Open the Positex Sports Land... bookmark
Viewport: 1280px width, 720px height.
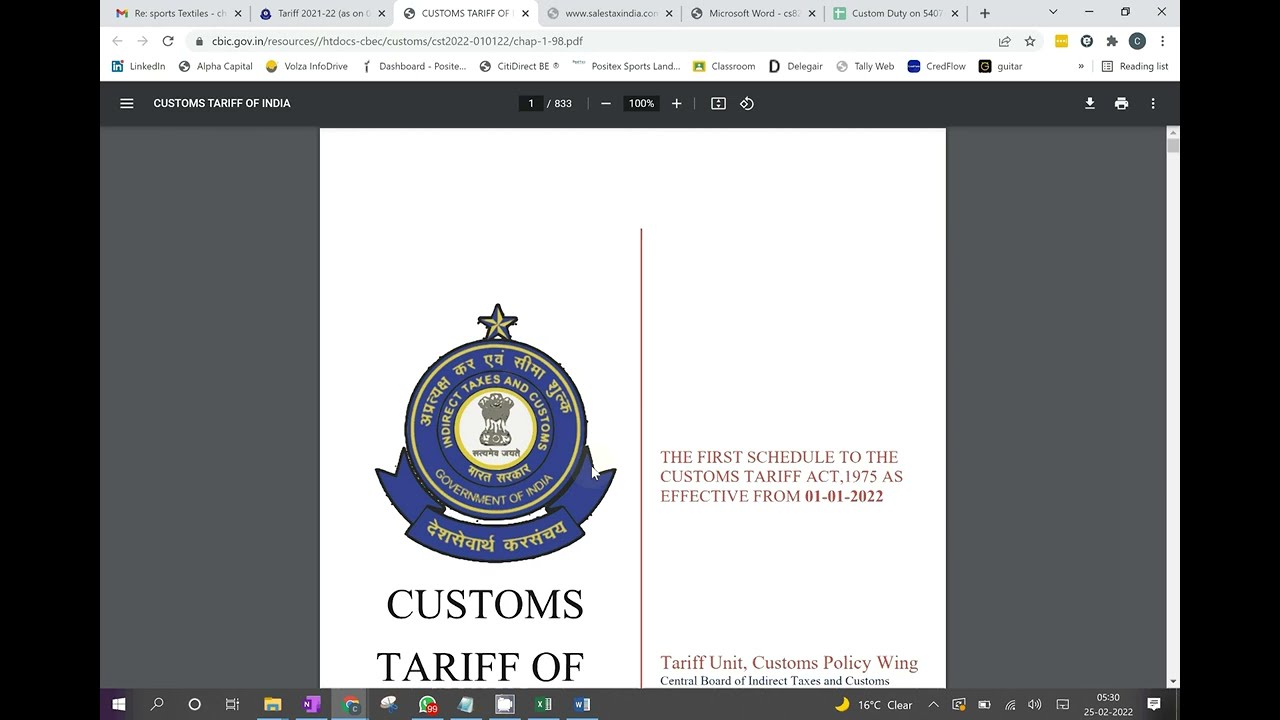tap(626, 66)
